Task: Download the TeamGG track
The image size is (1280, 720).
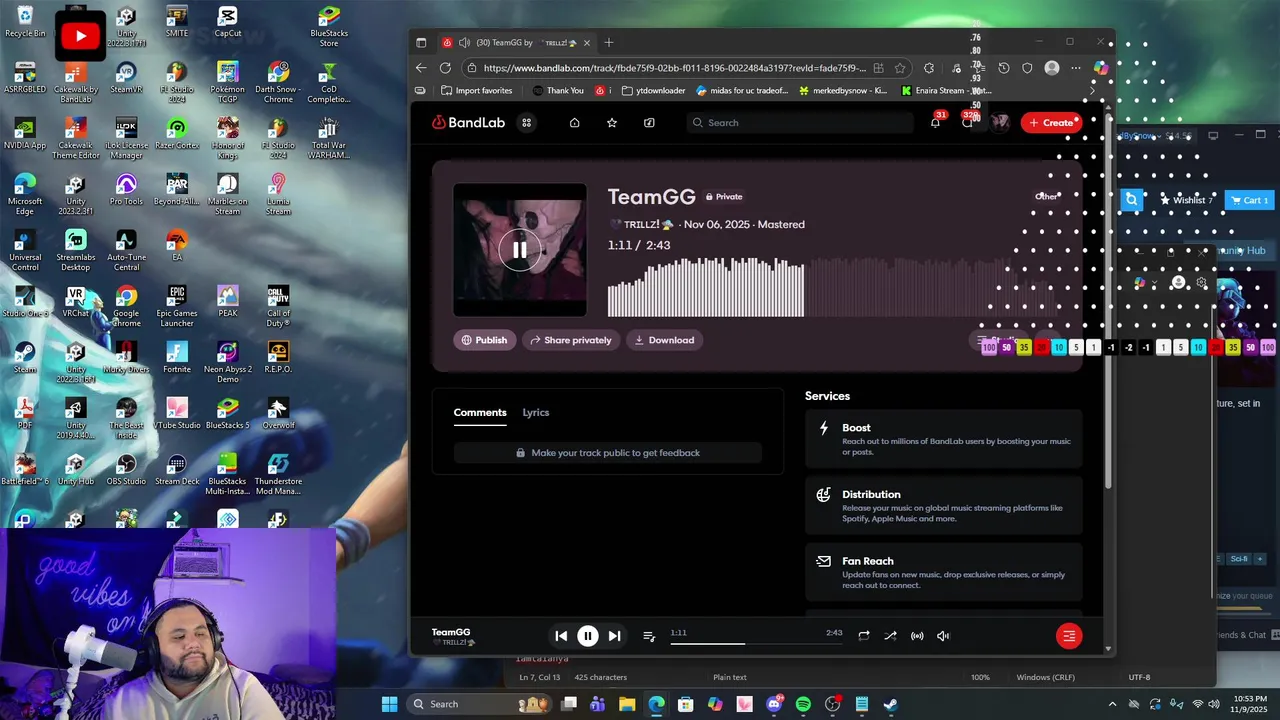Action: point(664,340)
